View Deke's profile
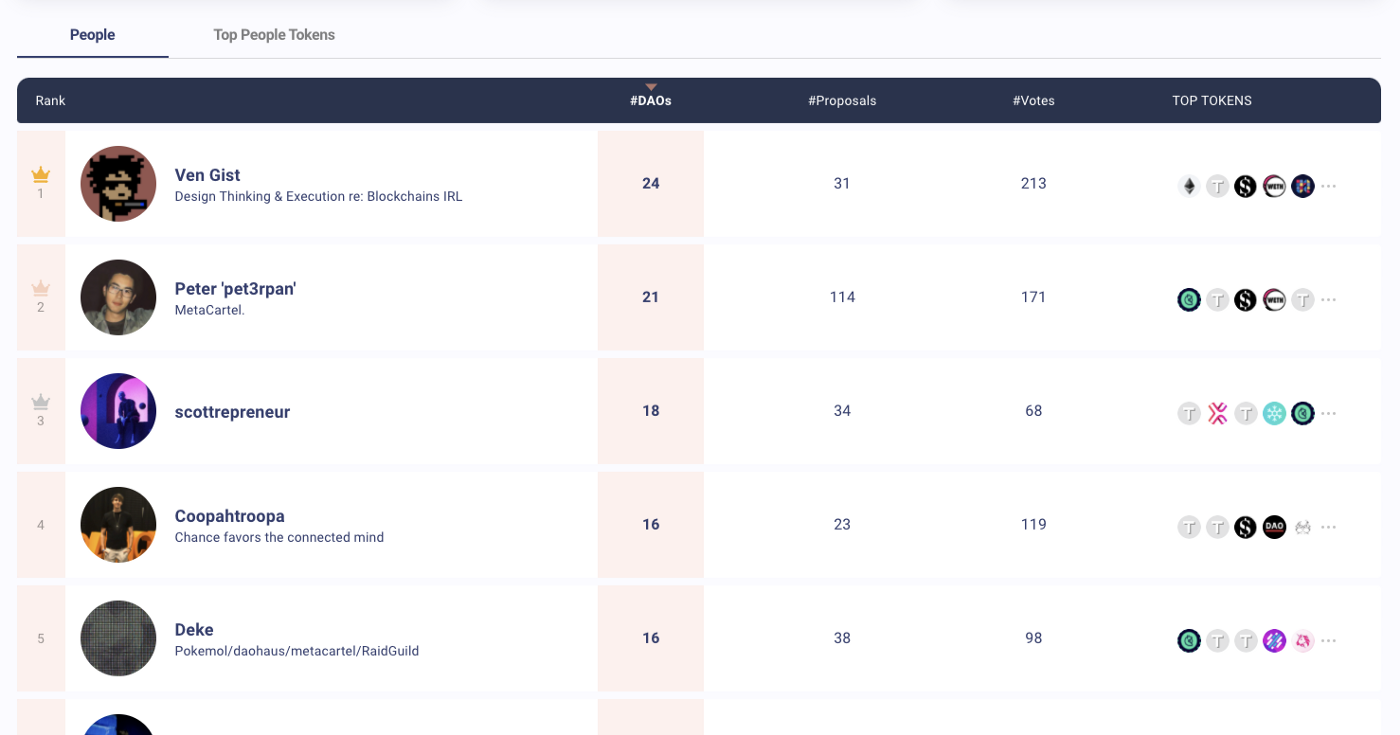Viewport: 1400px width, 735px height. [x=194, y=630]
